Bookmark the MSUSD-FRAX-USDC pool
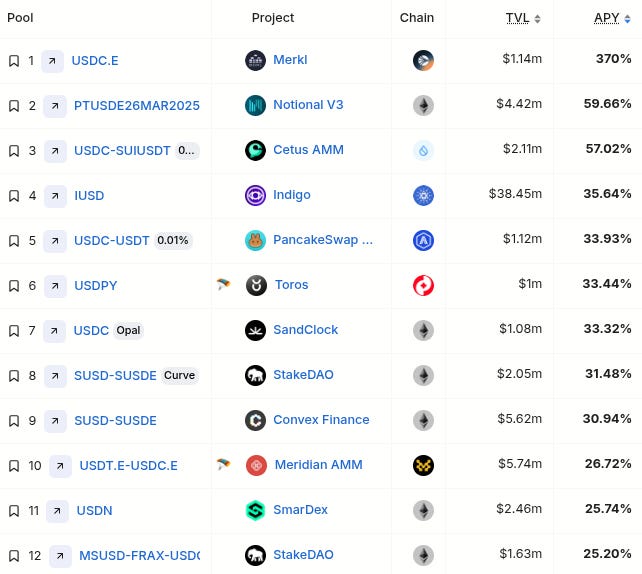The height and width of the screenshot is (574, 642). [x=14, y=556]
